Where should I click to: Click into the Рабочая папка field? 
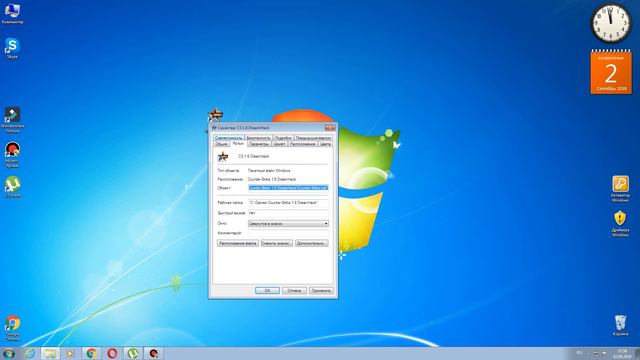288,202
